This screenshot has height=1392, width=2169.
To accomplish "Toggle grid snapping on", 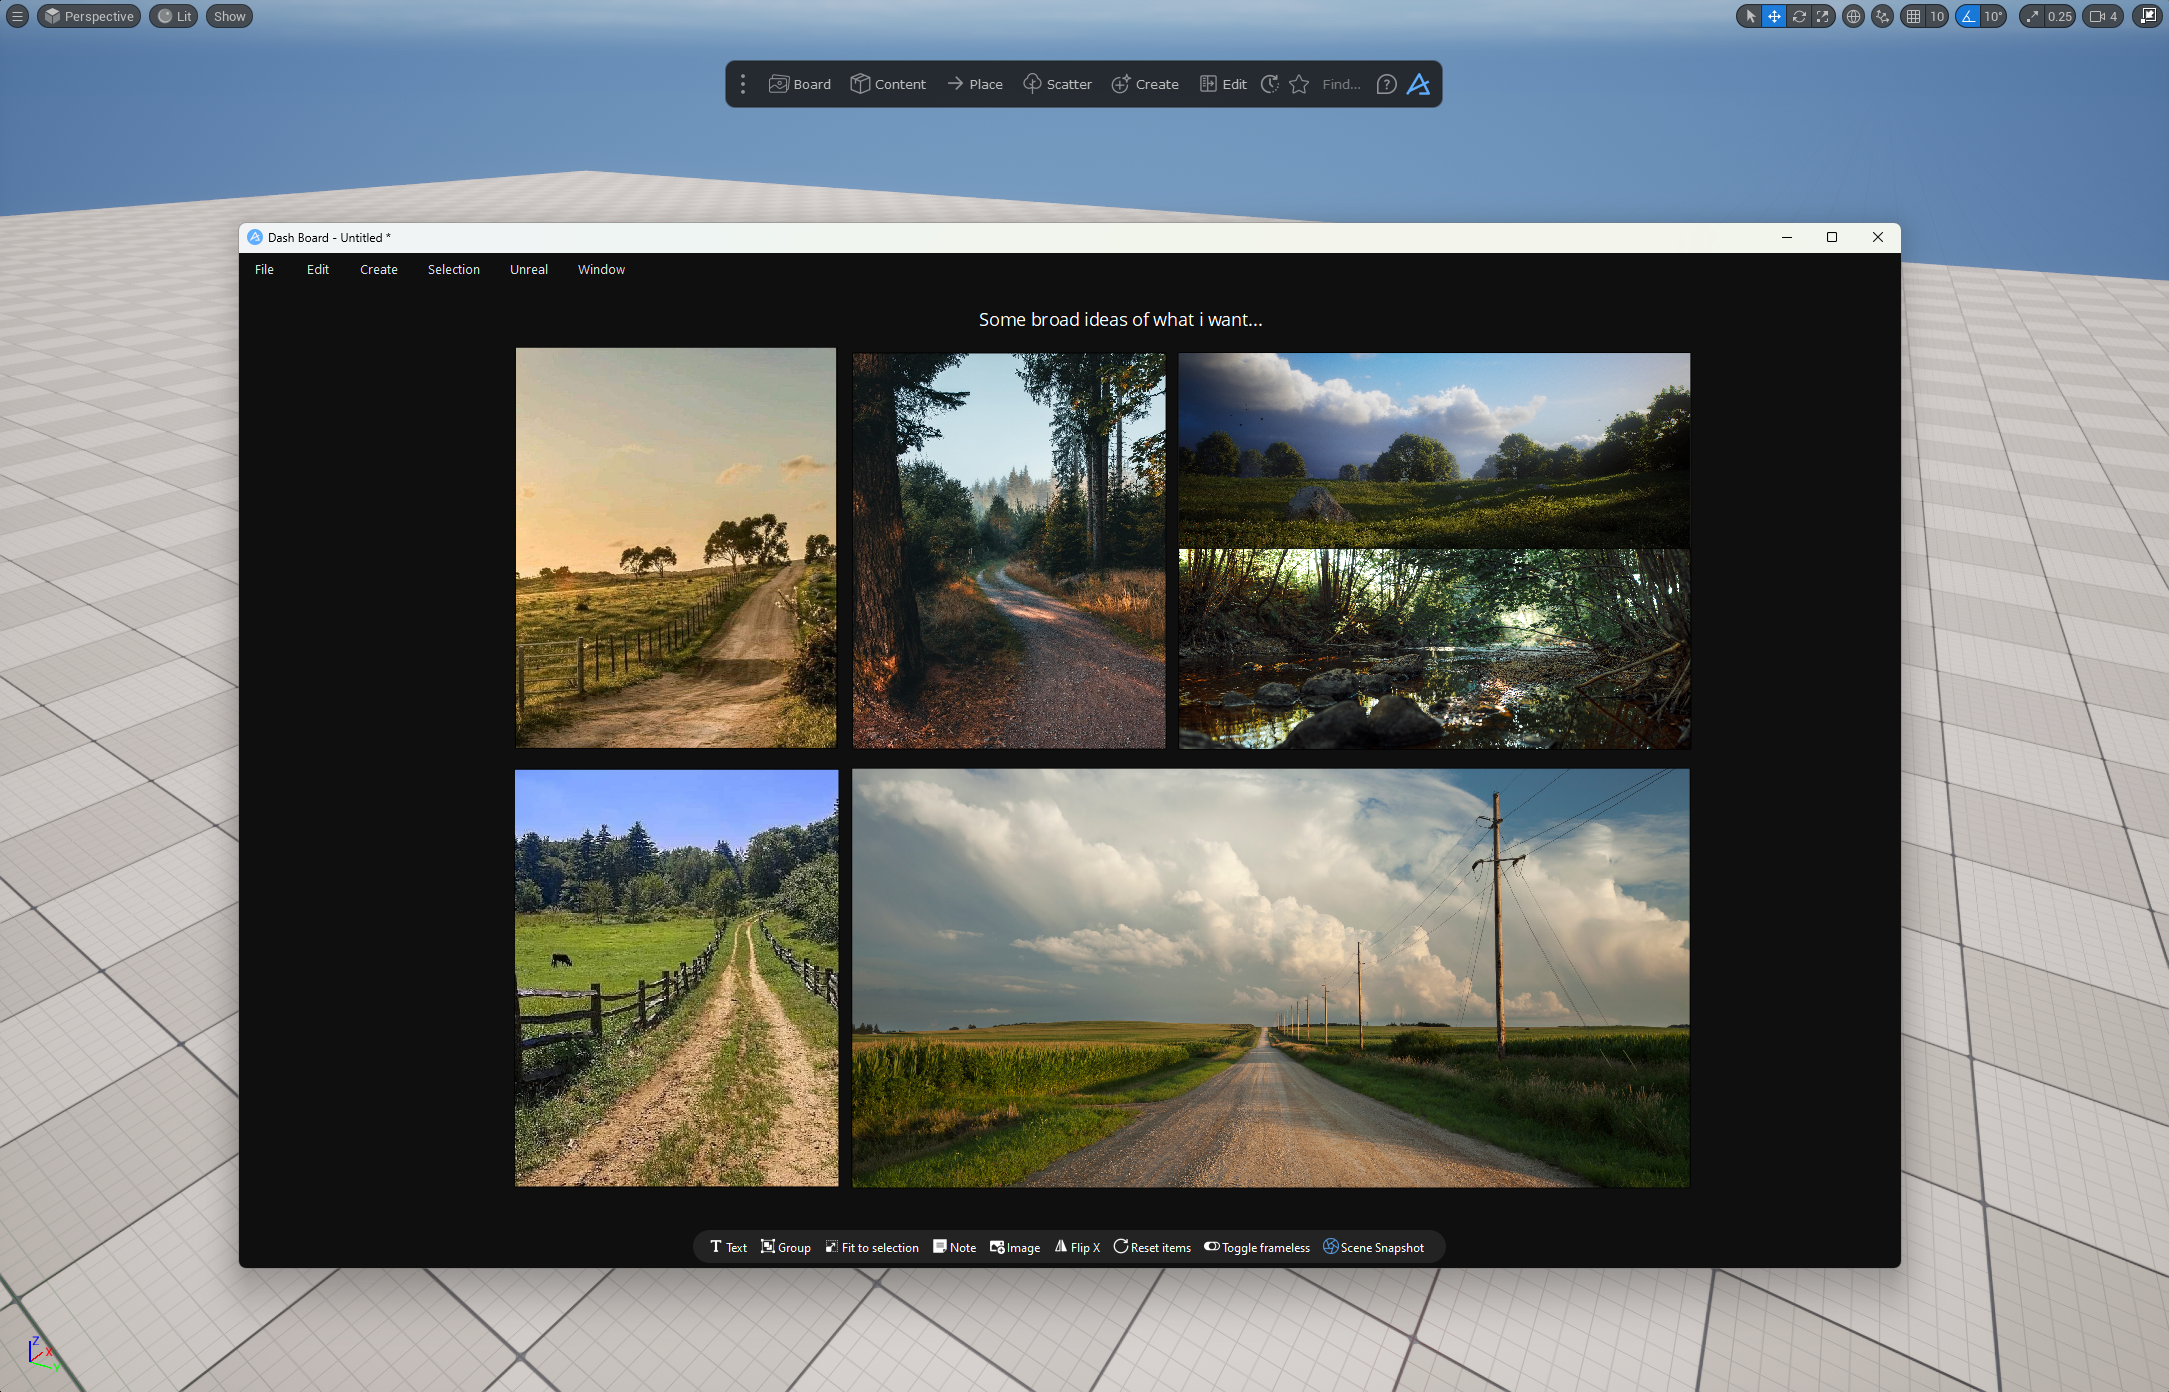I will pos(1913,16).
